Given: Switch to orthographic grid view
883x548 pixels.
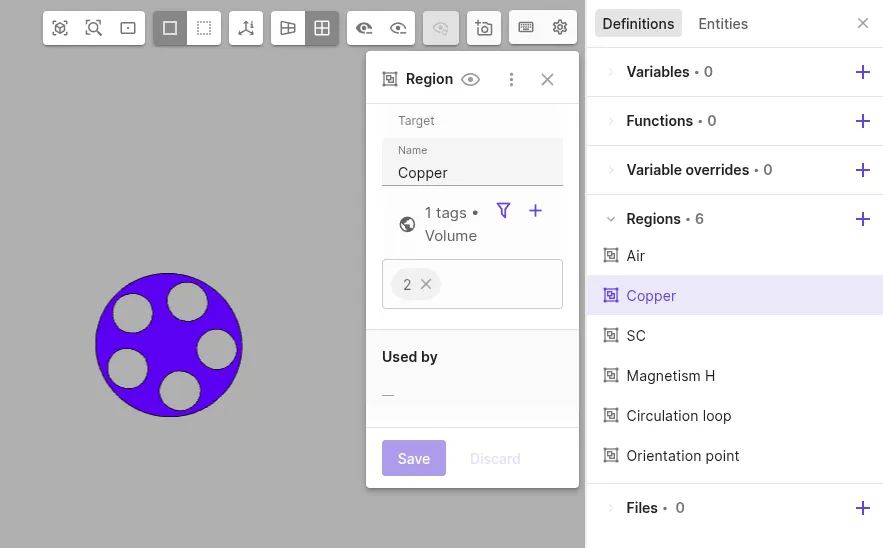Looking at the screenshot, I should pyautogui.click(x=322, y=28).
